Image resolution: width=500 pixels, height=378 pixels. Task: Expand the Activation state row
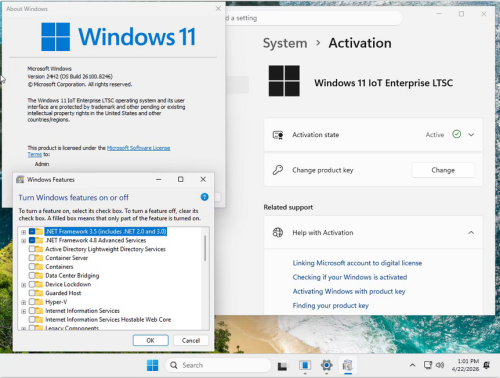(471, 135)
